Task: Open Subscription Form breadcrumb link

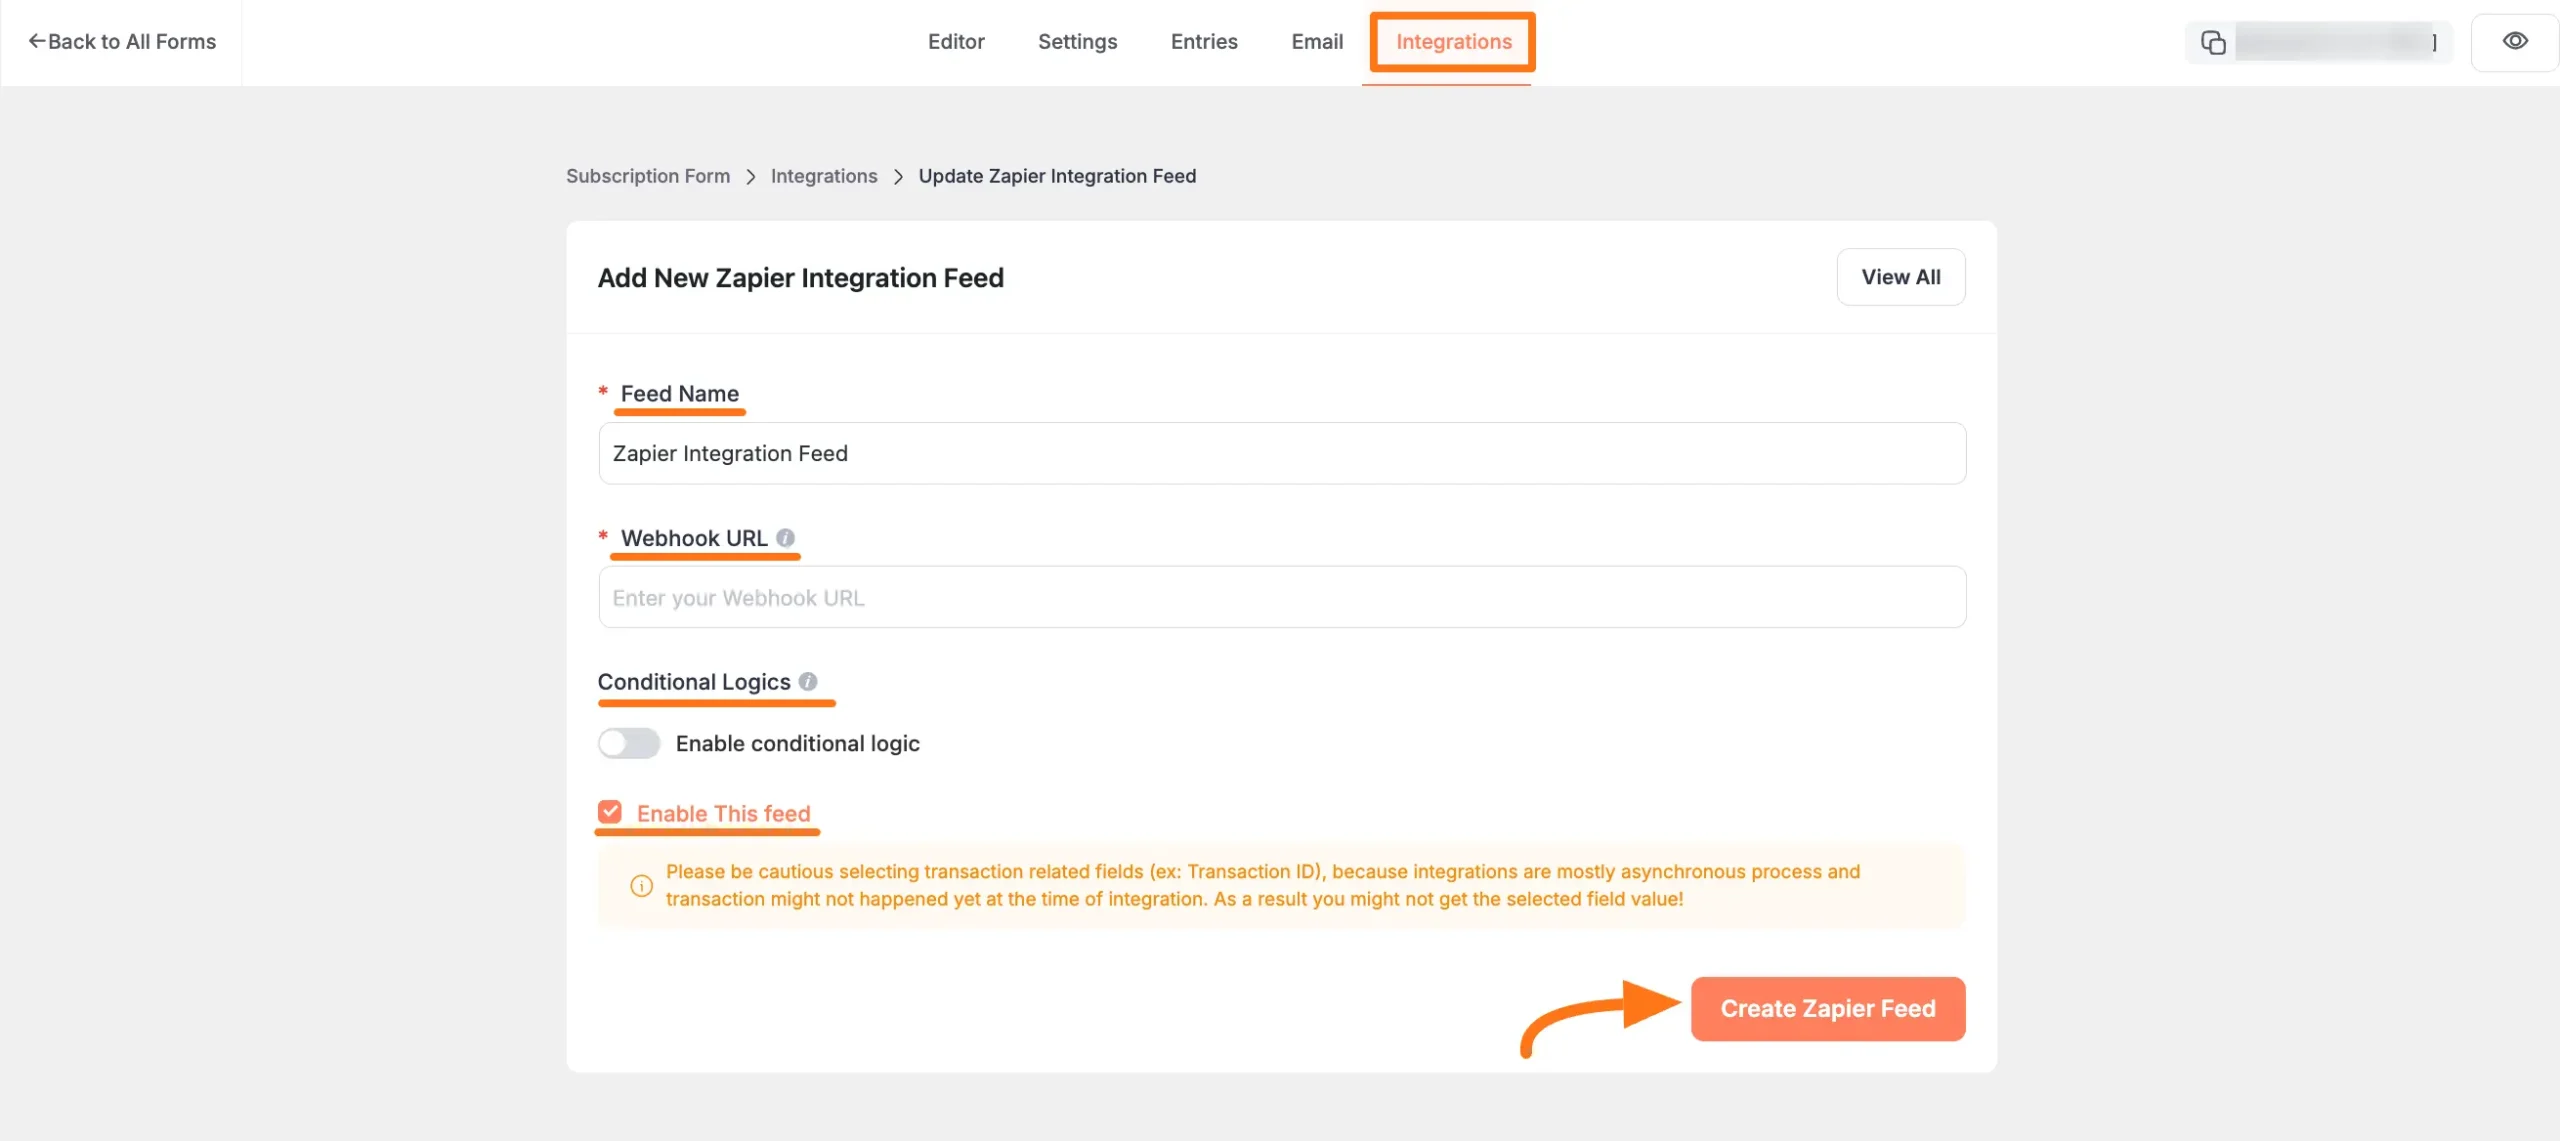Action: tap(648, 176)
